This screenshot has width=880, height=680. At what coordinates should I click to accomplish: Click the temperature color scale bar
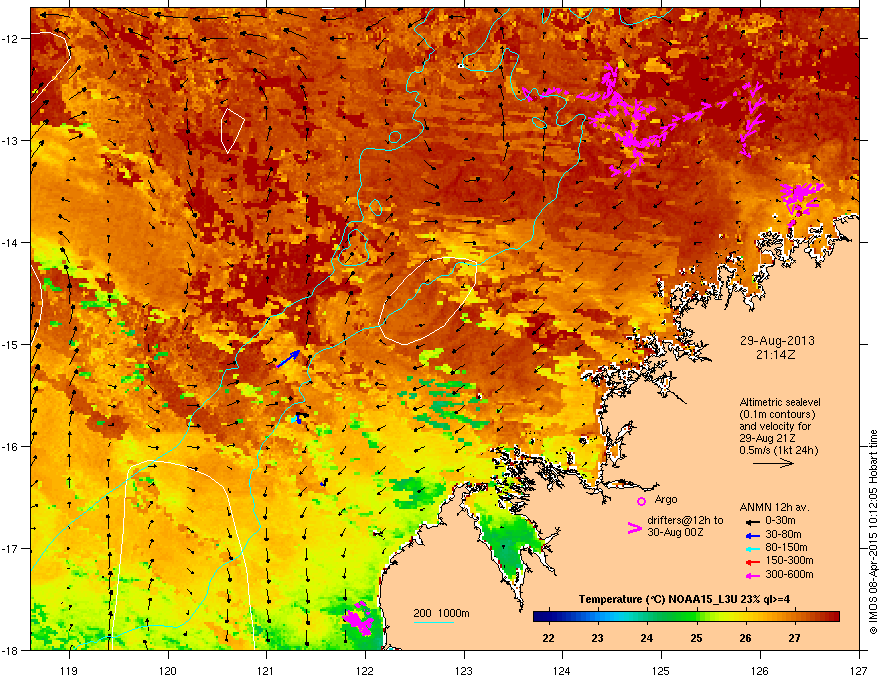(x=686, y=617)
